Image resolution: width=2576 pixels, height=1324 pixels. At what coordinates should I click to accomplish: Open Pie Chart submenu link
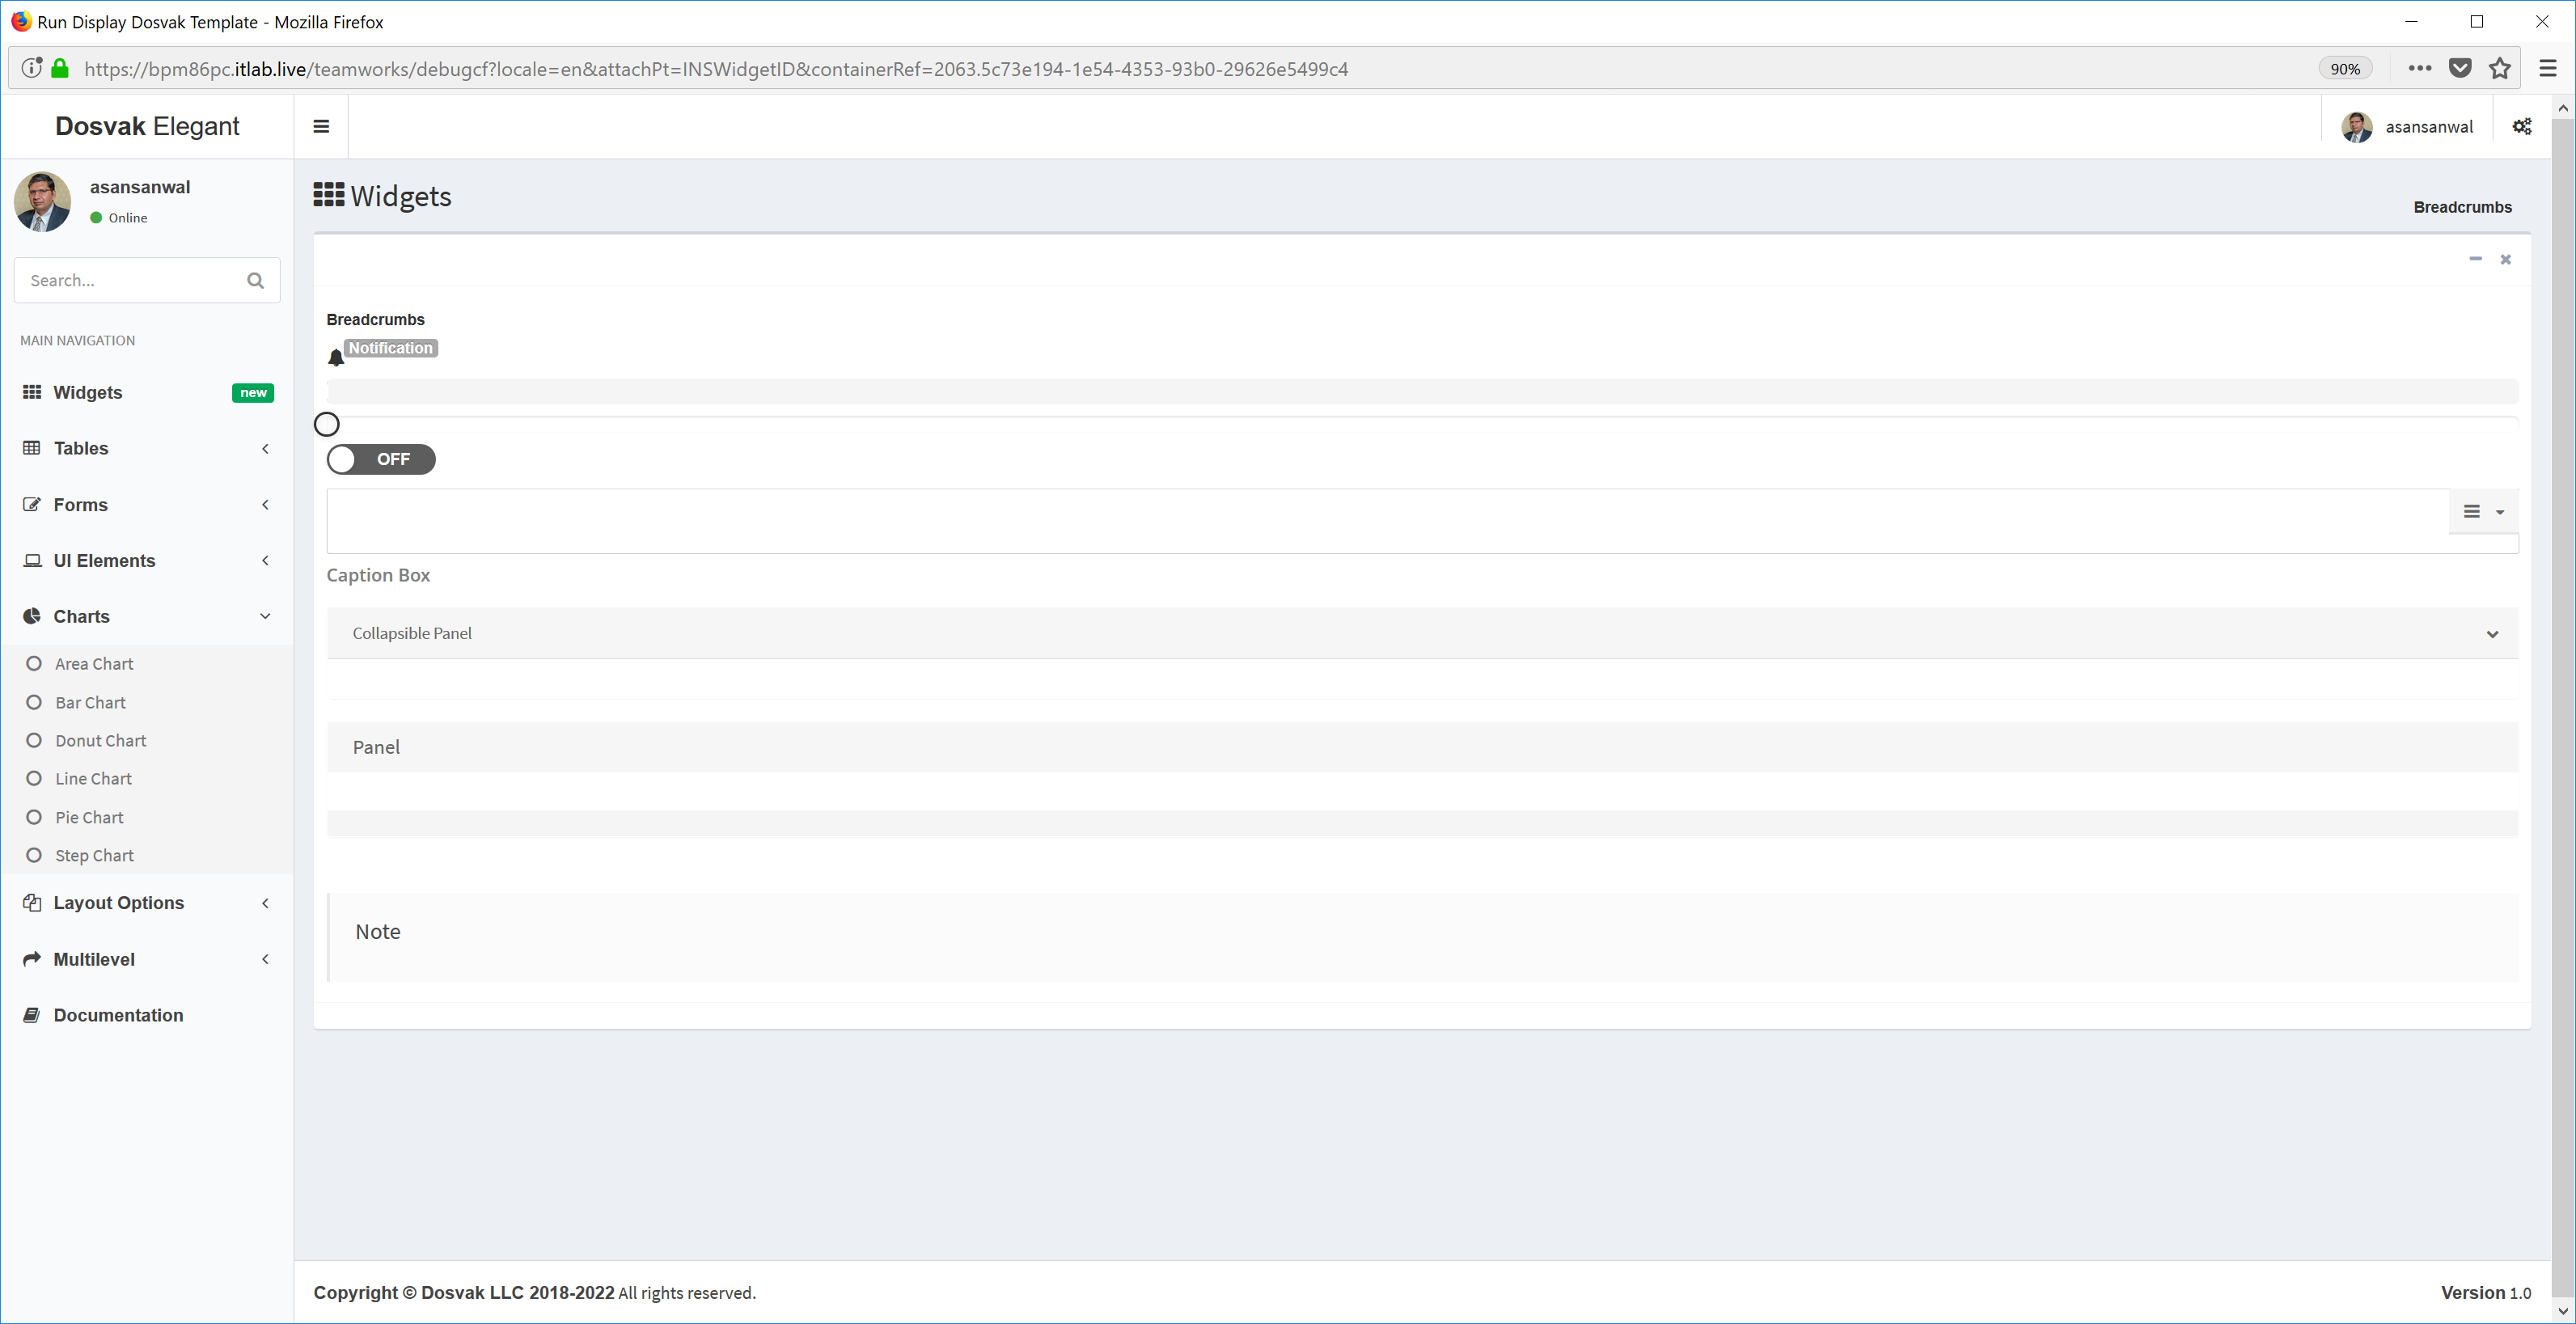tap(89, 817)
